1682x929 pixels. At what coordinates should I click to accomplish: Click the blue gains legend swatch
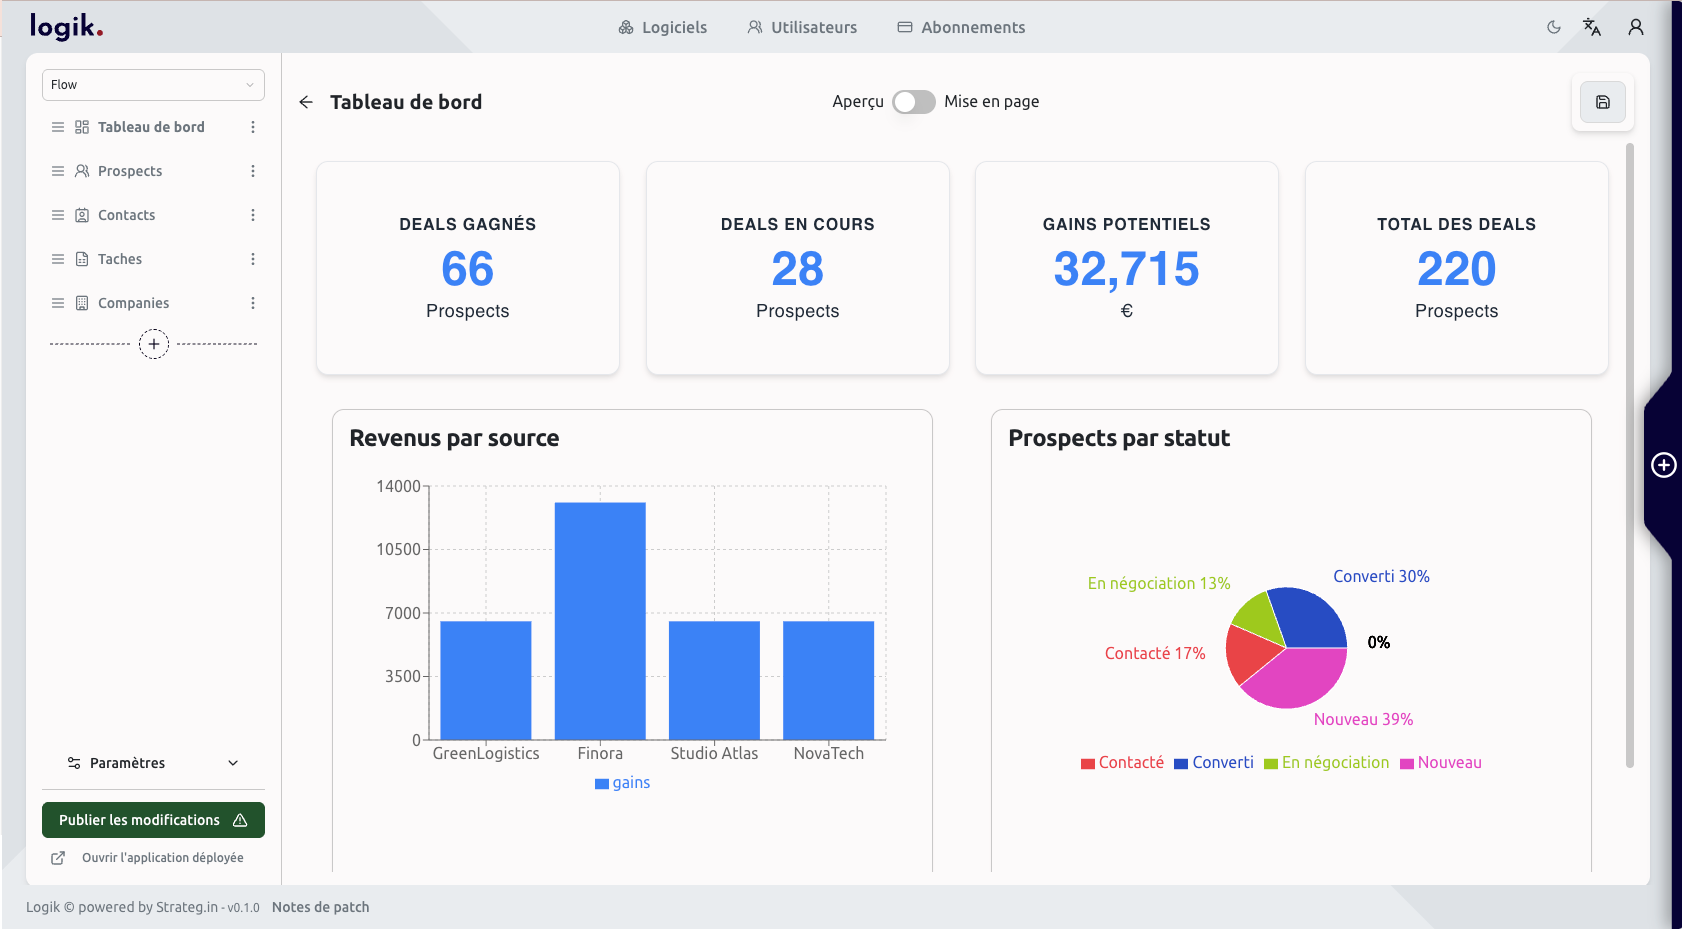coord(602,784)
